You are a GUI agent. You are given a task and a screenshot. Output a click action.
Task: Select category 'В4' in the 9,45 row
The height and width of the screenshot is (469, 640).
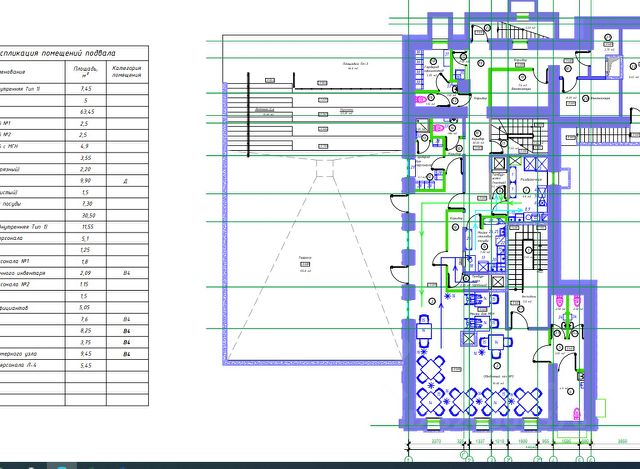click(127, 354)
